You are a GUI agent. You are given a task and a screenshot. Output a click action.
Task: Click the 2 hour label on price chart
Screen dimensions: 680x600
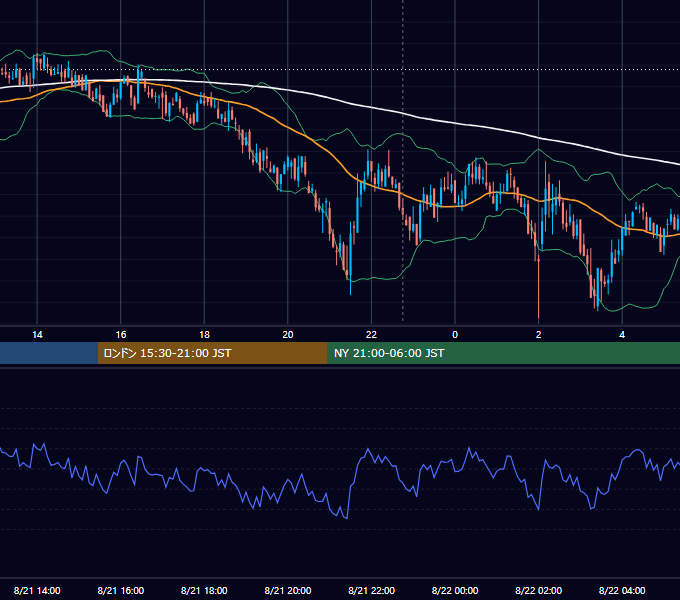click(539, 335)
